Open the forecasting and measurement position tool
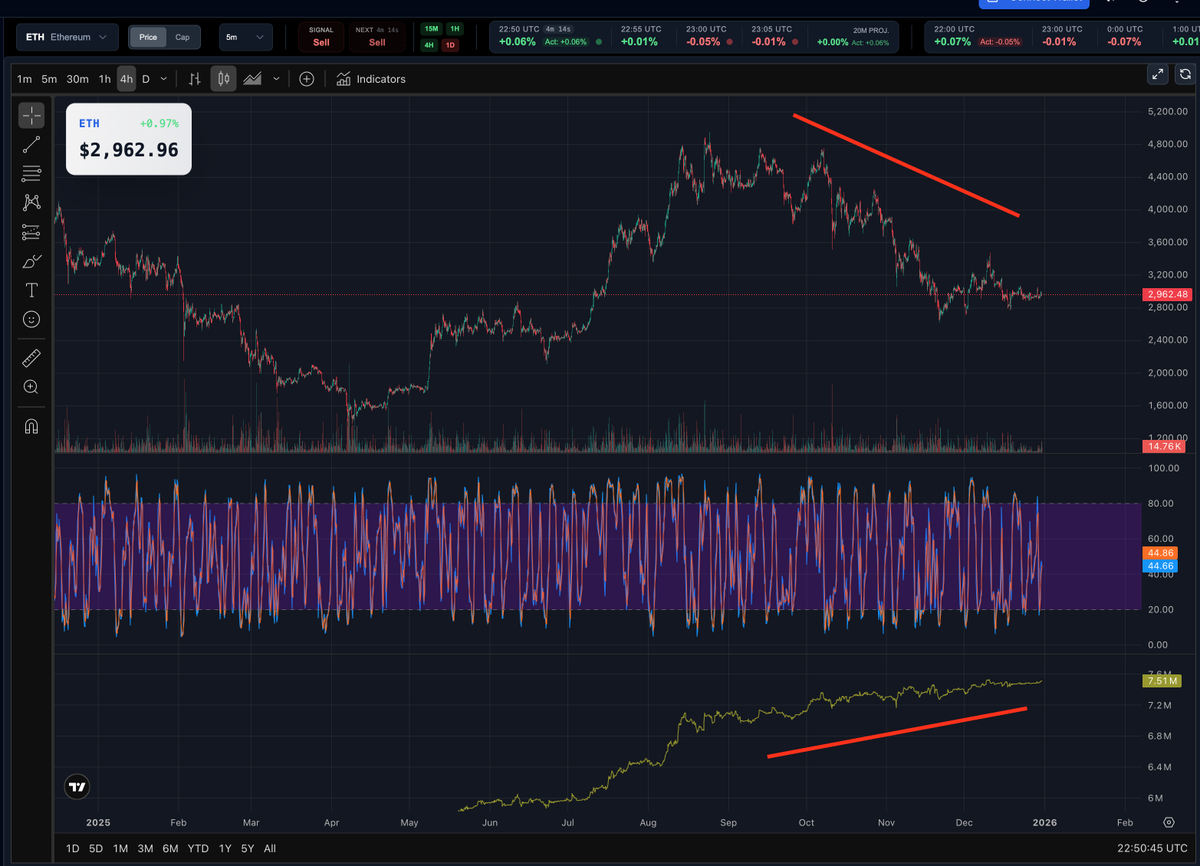Viewport: 1200px width, 866px height. (x=31, y=232)
